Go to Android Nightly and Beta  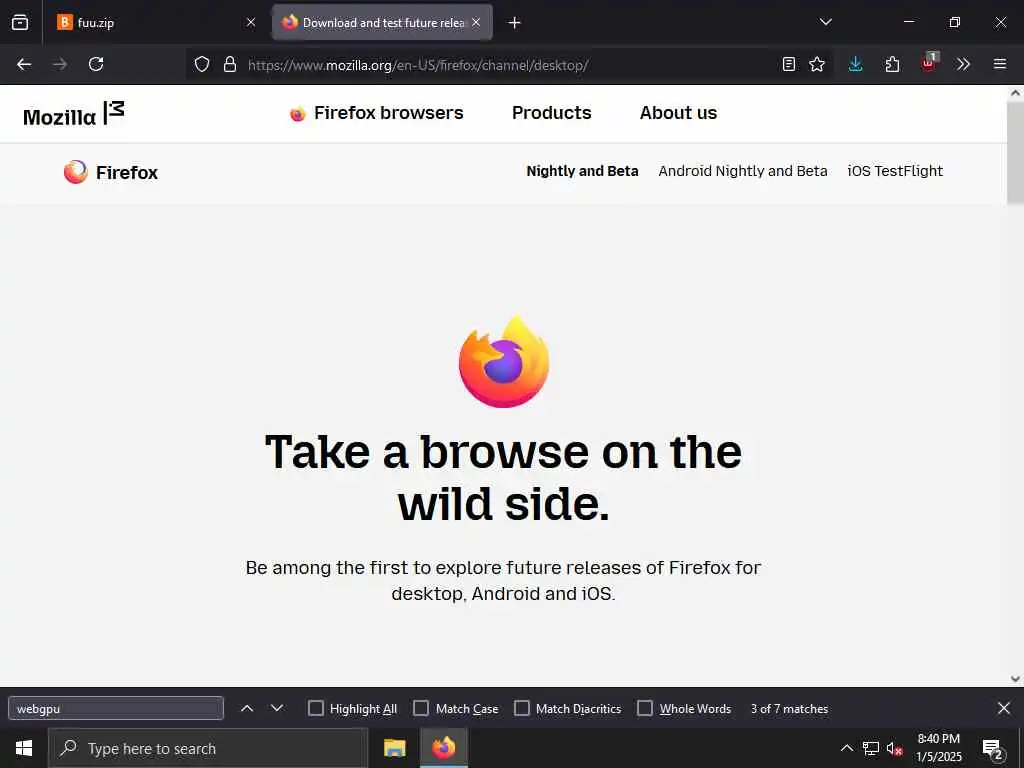(743, 171)
